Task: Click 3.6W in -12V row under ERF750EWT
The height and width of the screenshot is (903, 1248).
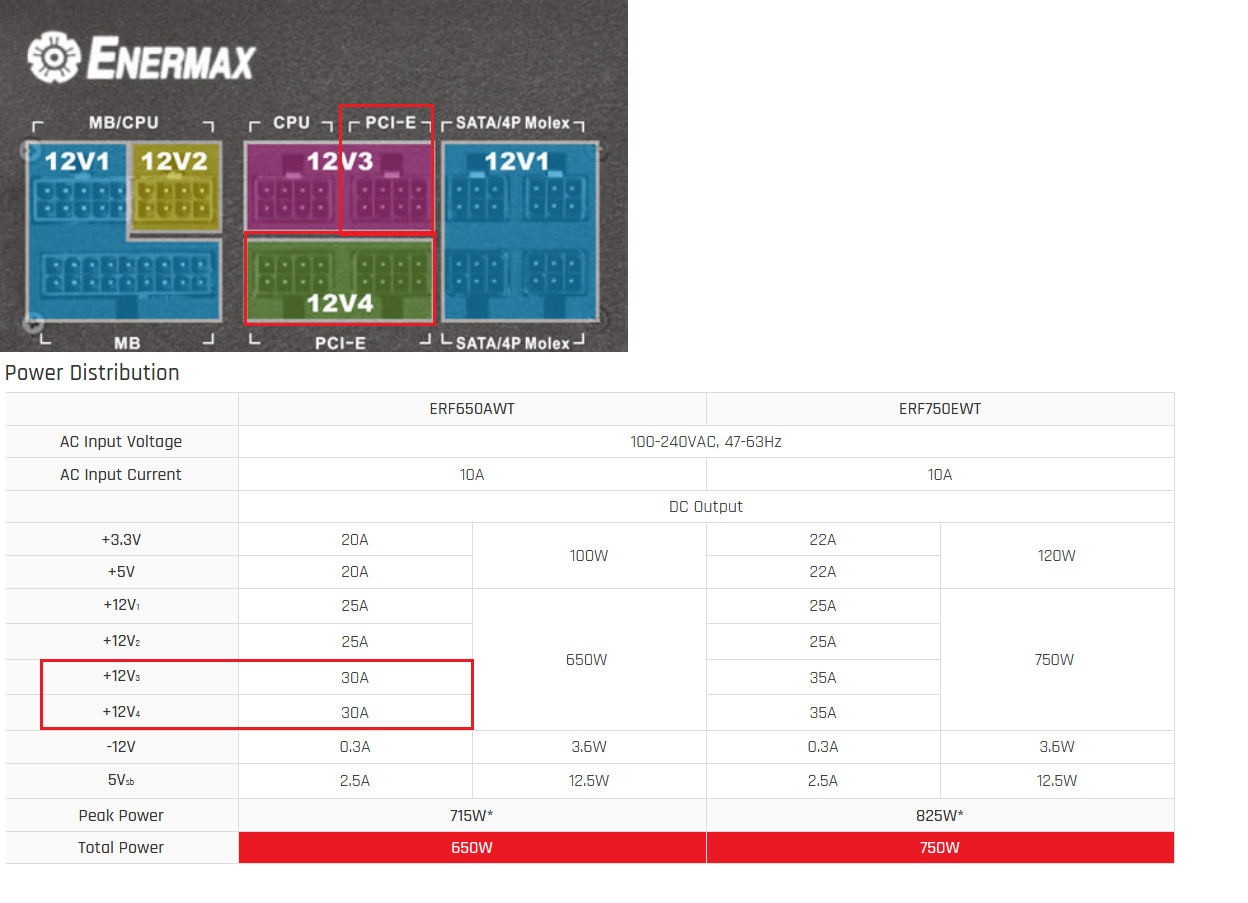Action: [1057, 747]
